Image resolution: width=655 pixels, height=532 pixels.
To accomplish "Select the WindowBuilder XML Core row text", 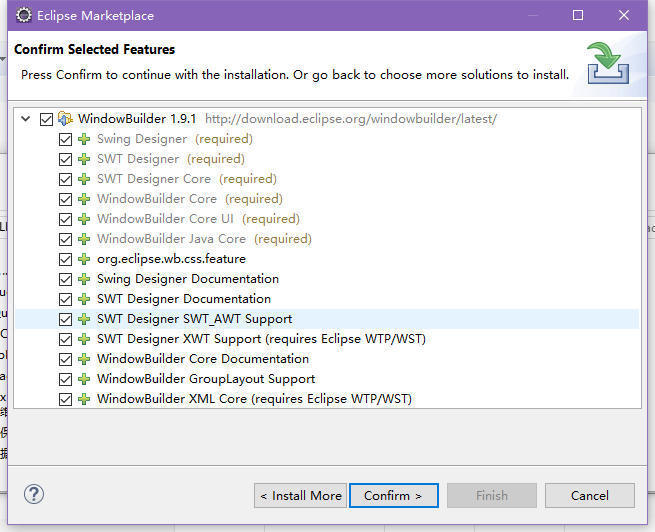I will pyautogui.click(x=254, y=399).
